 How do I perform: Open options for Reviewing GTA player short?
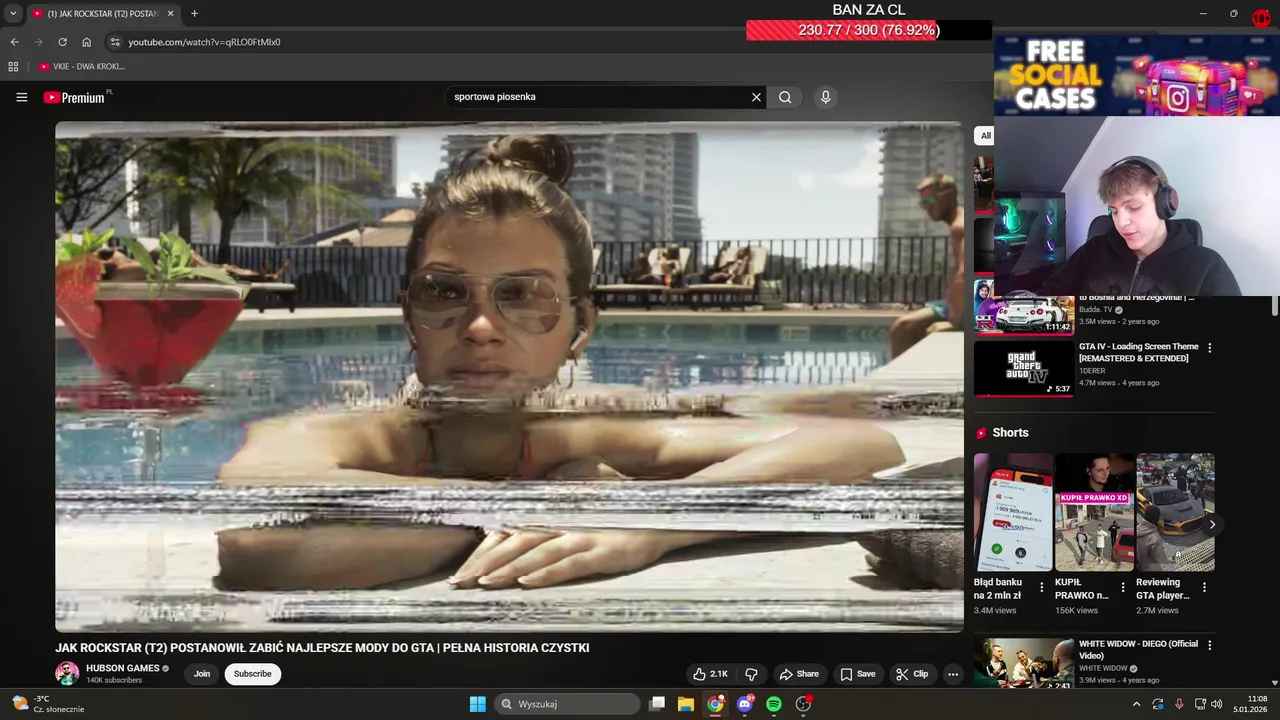pos(1204,587)
